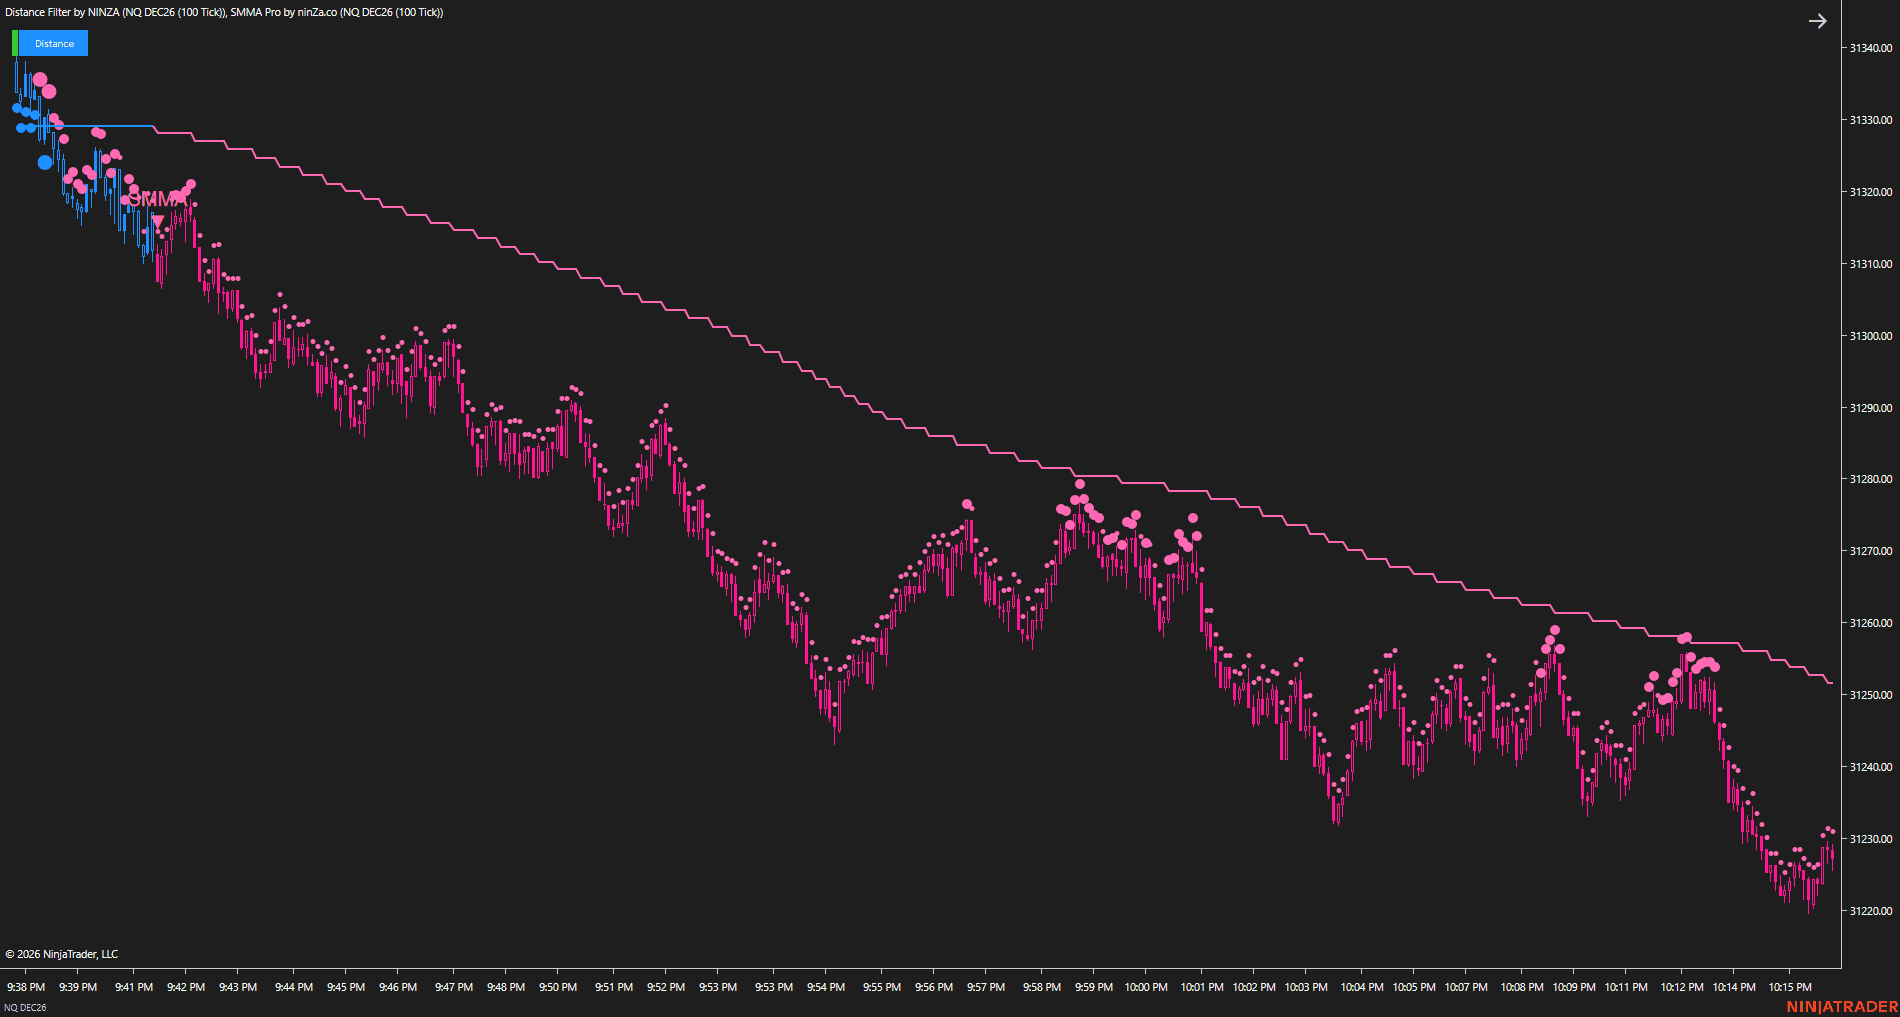
Task: Click the blue Distance button
Action: pyautogui.click(x=54, y=43)
